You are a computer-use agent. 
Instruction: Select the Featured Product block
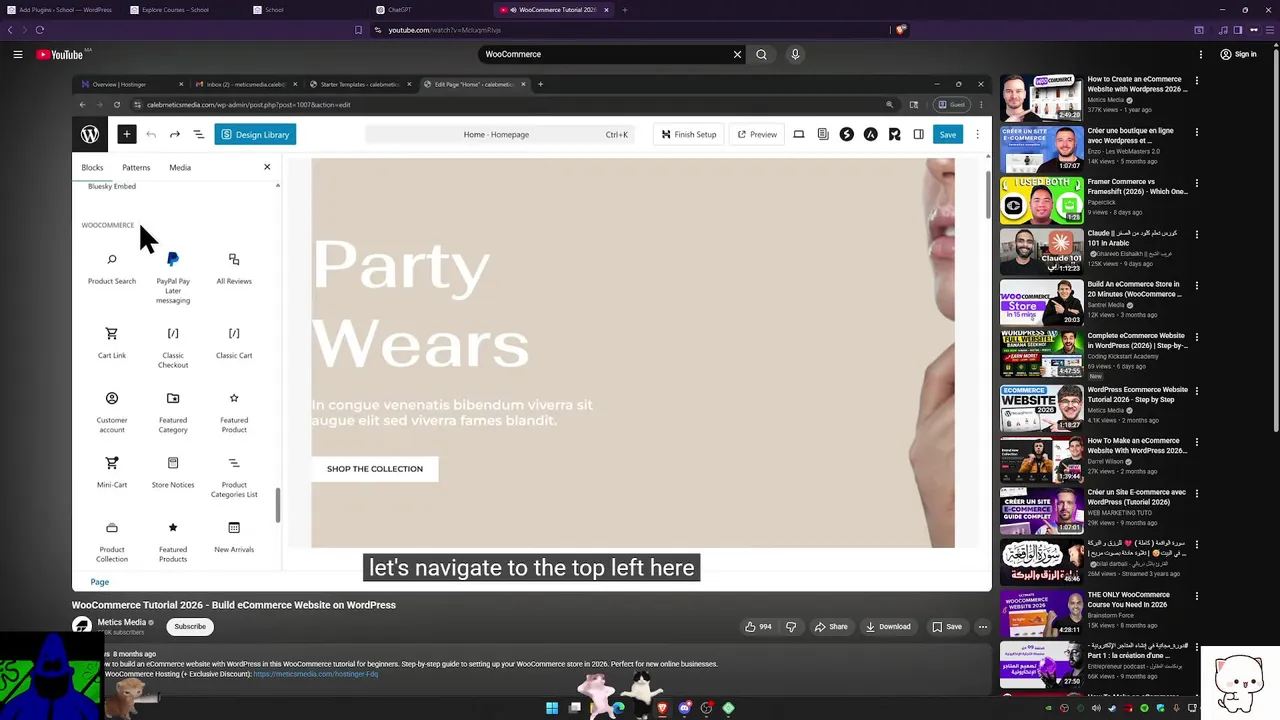(x=234, y=412)
